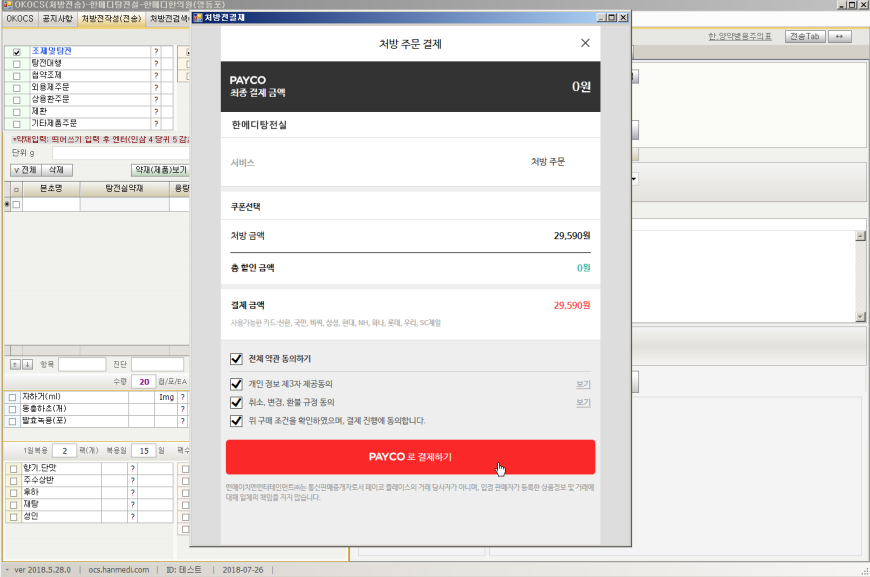This screenshot has height=577, width=870.
Task: Click the ? help icon for 상용환주문
Action: [x=156, y=99]
